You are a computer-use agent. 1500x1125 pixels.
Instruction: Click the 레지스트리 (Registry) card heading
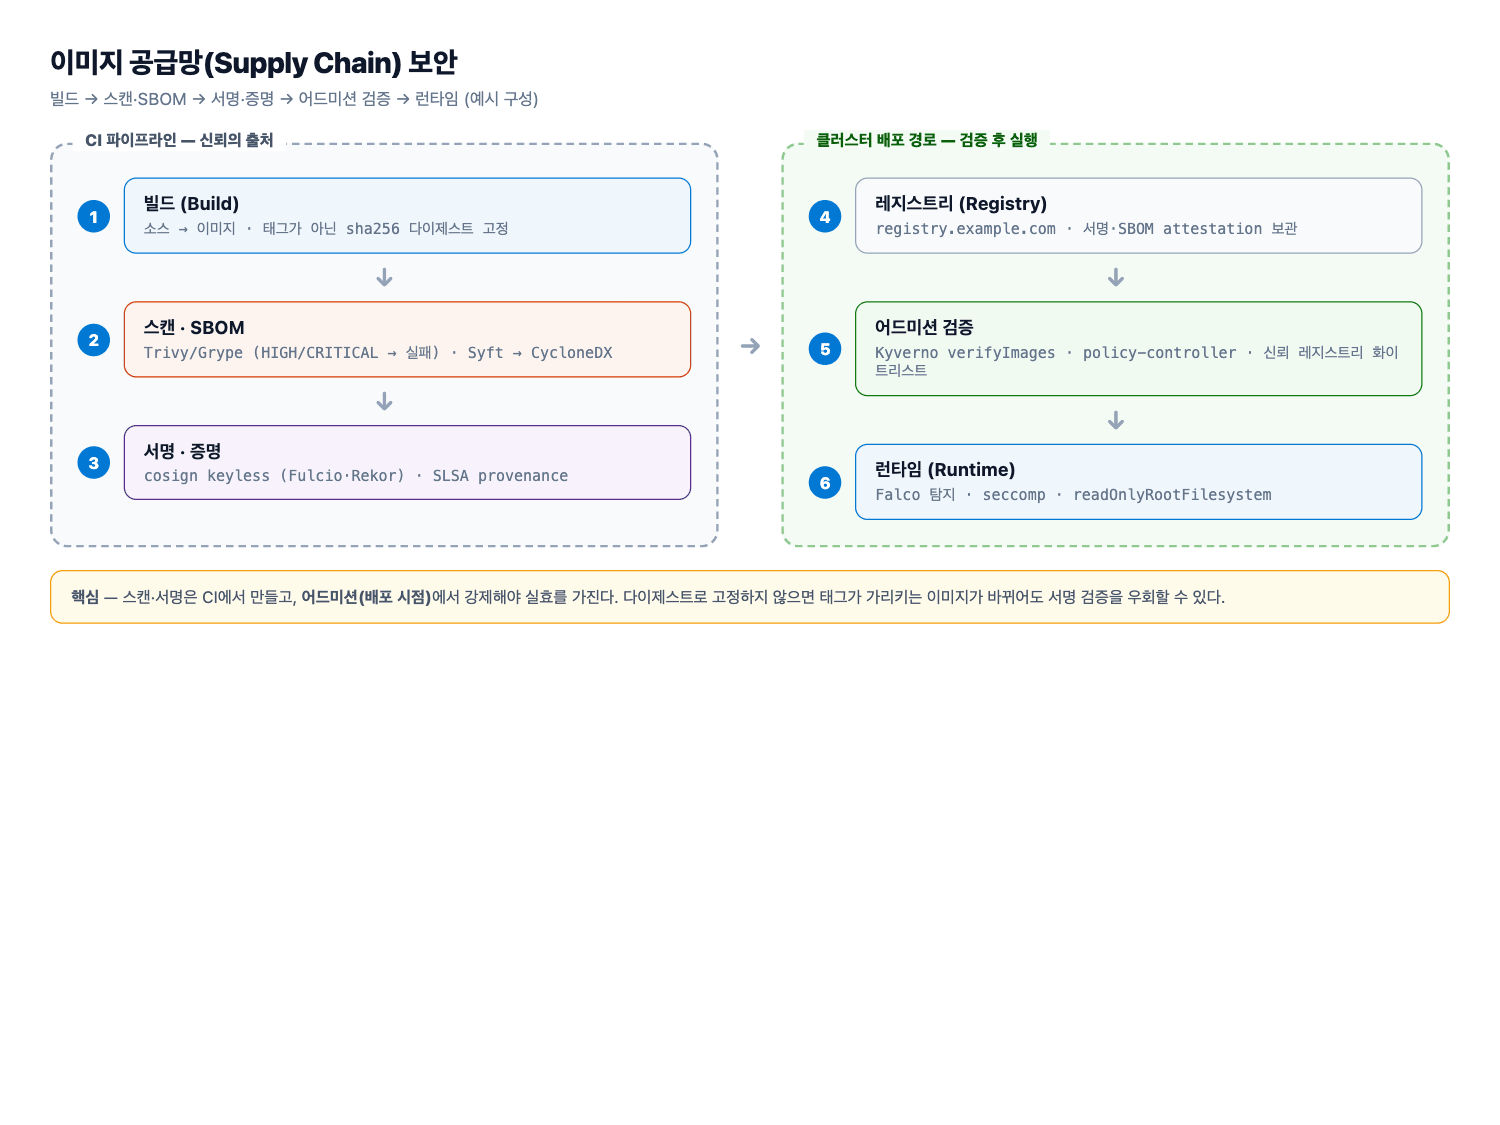coord(961,204)
